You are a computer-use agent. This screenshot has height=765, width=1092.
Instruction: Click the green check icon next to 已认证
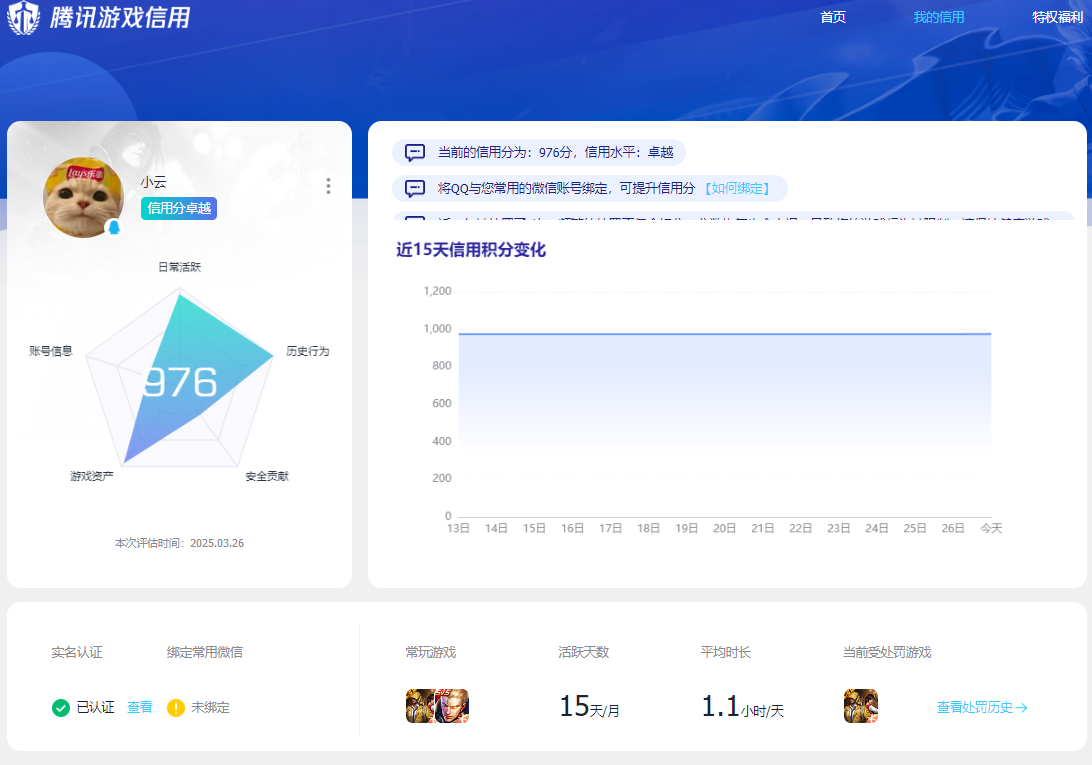pos(61,708)
